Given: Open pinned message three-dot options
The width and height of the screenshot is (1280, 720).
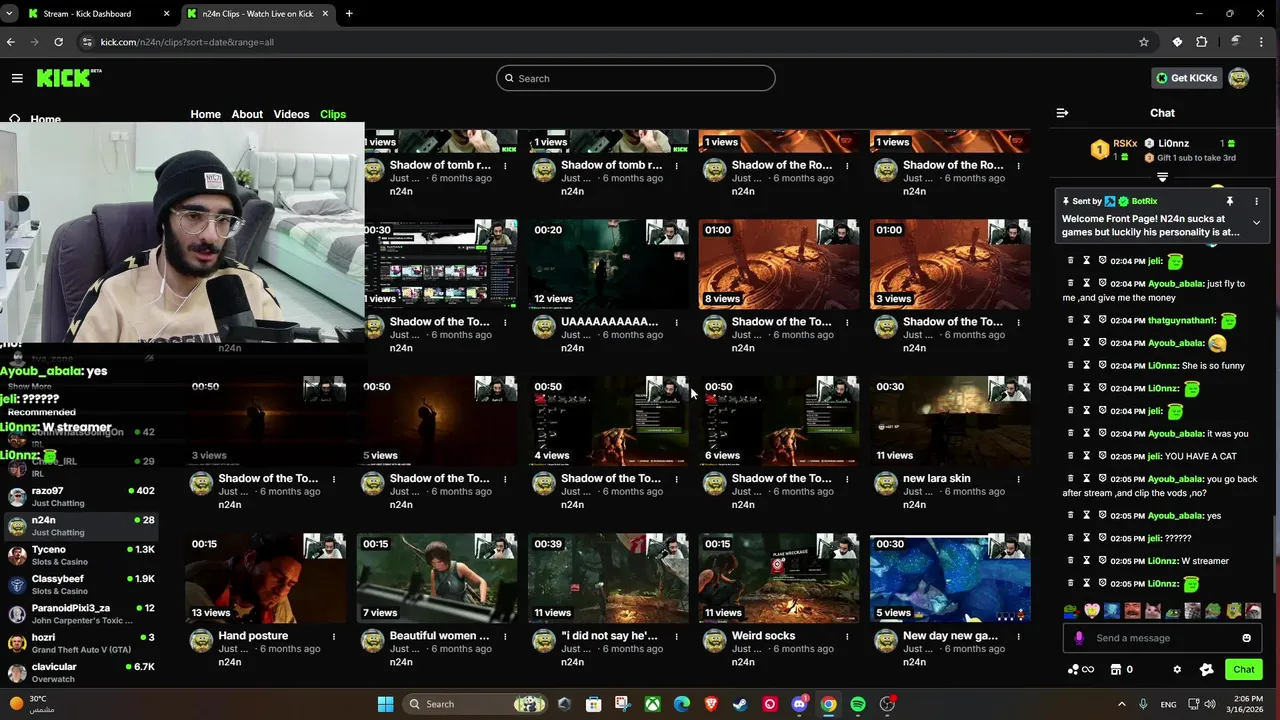Looking at the screenshot, I should (x=1256, y=201).
